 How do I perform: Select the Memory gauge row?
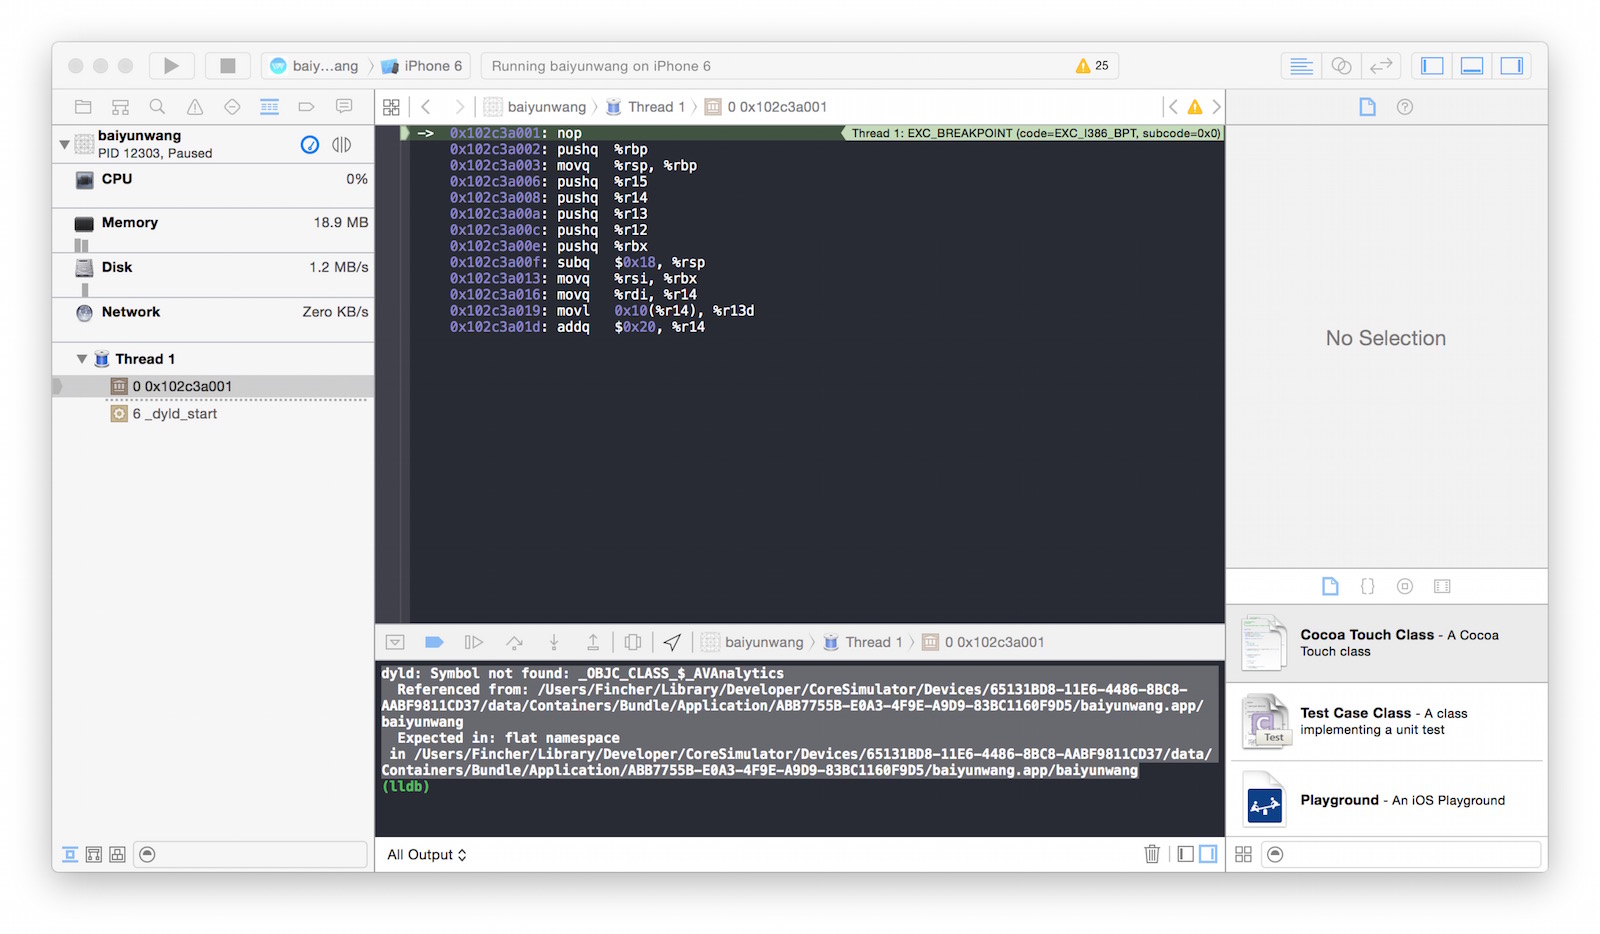click(213, 230)
